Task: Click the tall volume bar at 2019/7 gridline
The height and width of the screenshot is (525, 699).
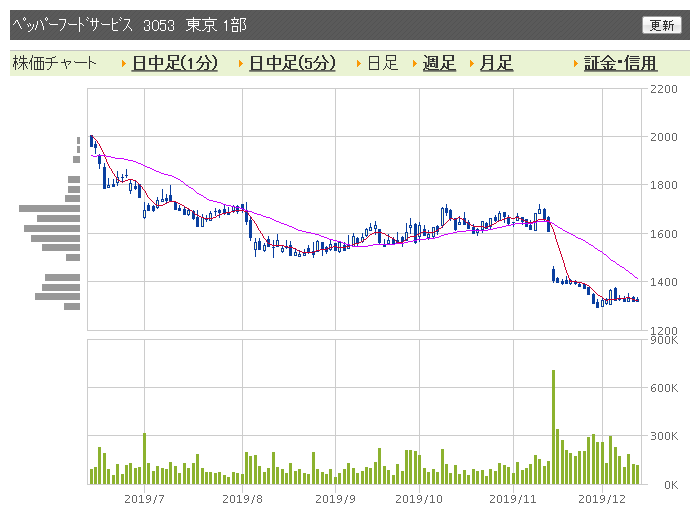Action: [x=144, y=459]
